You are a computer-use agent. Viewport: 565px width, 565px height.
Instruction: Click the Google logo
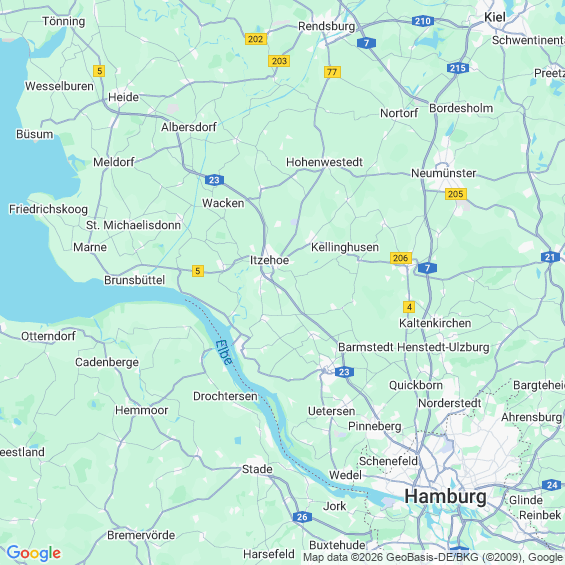coord(34,553)
